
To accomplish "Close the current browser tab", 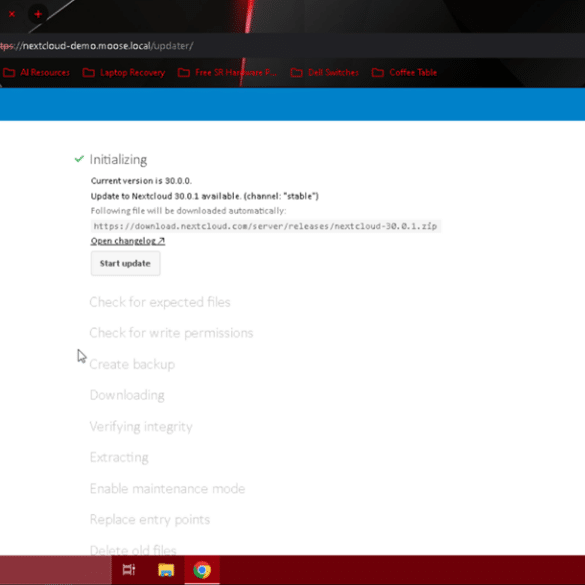I will (x=12, y=14).
